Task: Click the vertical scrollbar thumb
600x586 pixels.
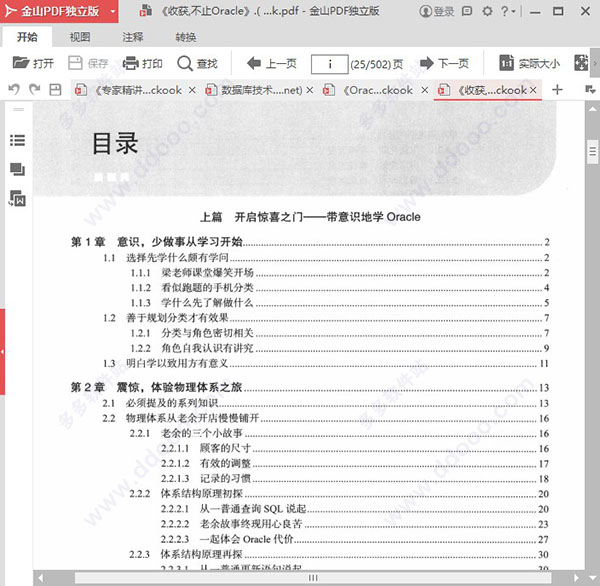Action: 593,152
